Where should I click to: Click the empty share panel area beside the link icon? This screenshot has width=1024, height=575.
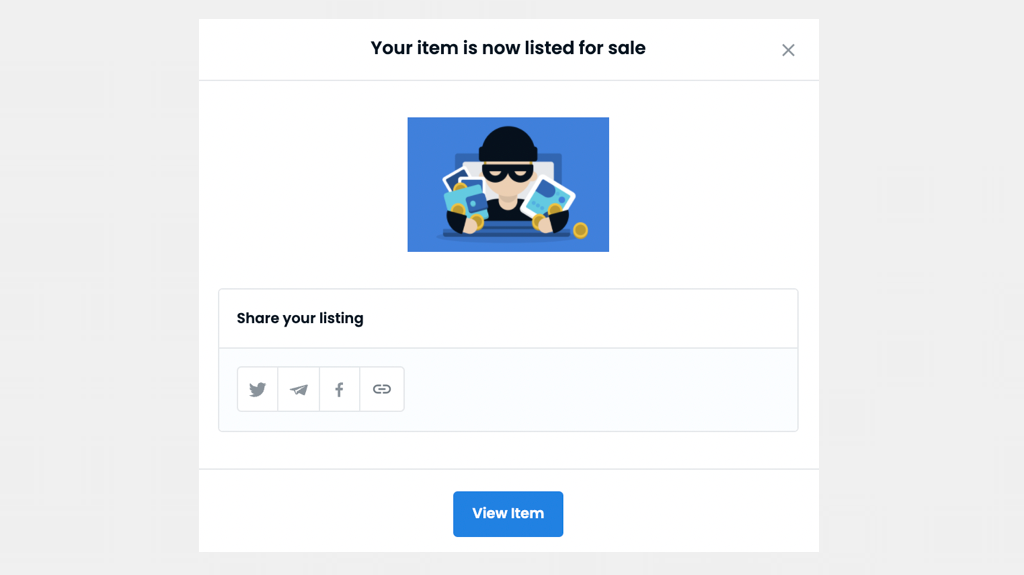click(x=600, y=390)
